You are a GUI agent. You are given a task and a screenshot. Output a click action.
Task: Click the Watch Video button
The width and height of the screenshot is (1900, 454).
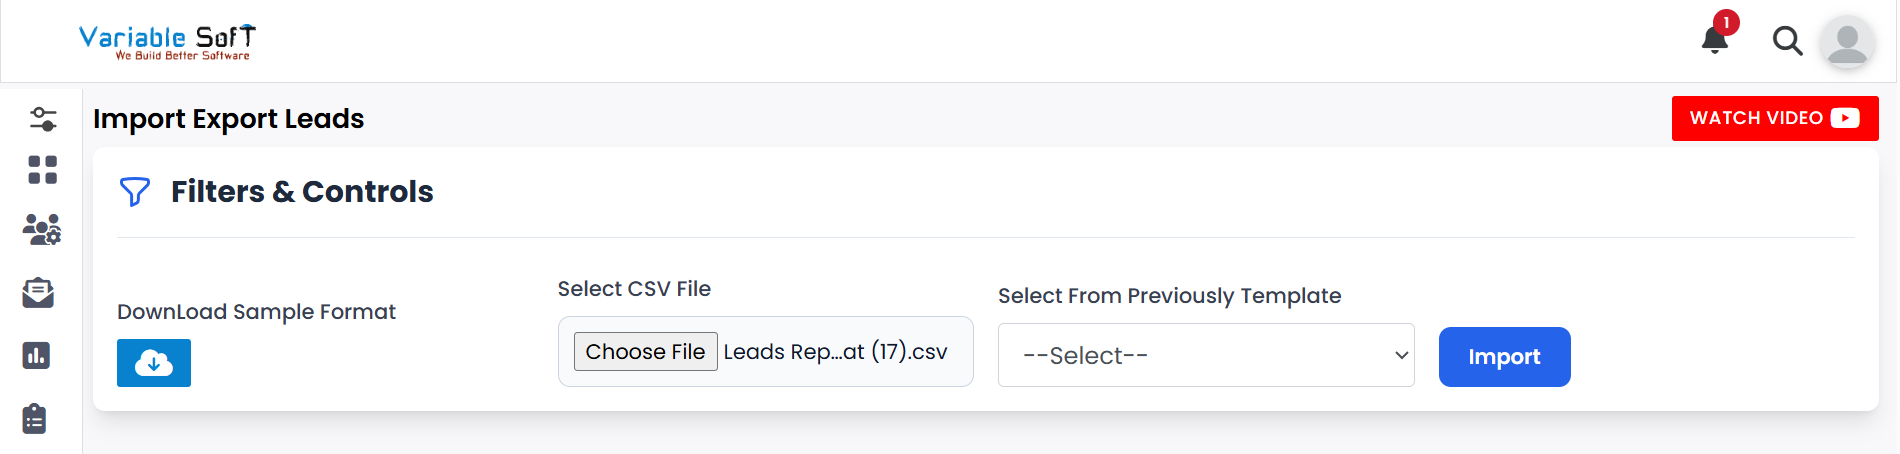pyautogui.click(x=1774, y=119)
